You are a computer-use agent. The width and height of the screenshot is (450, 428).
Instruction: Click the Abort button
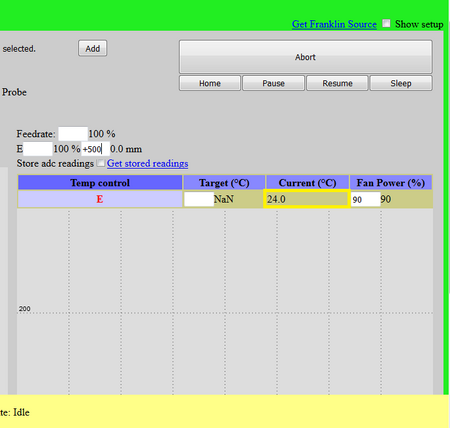(x=306, y=57)
